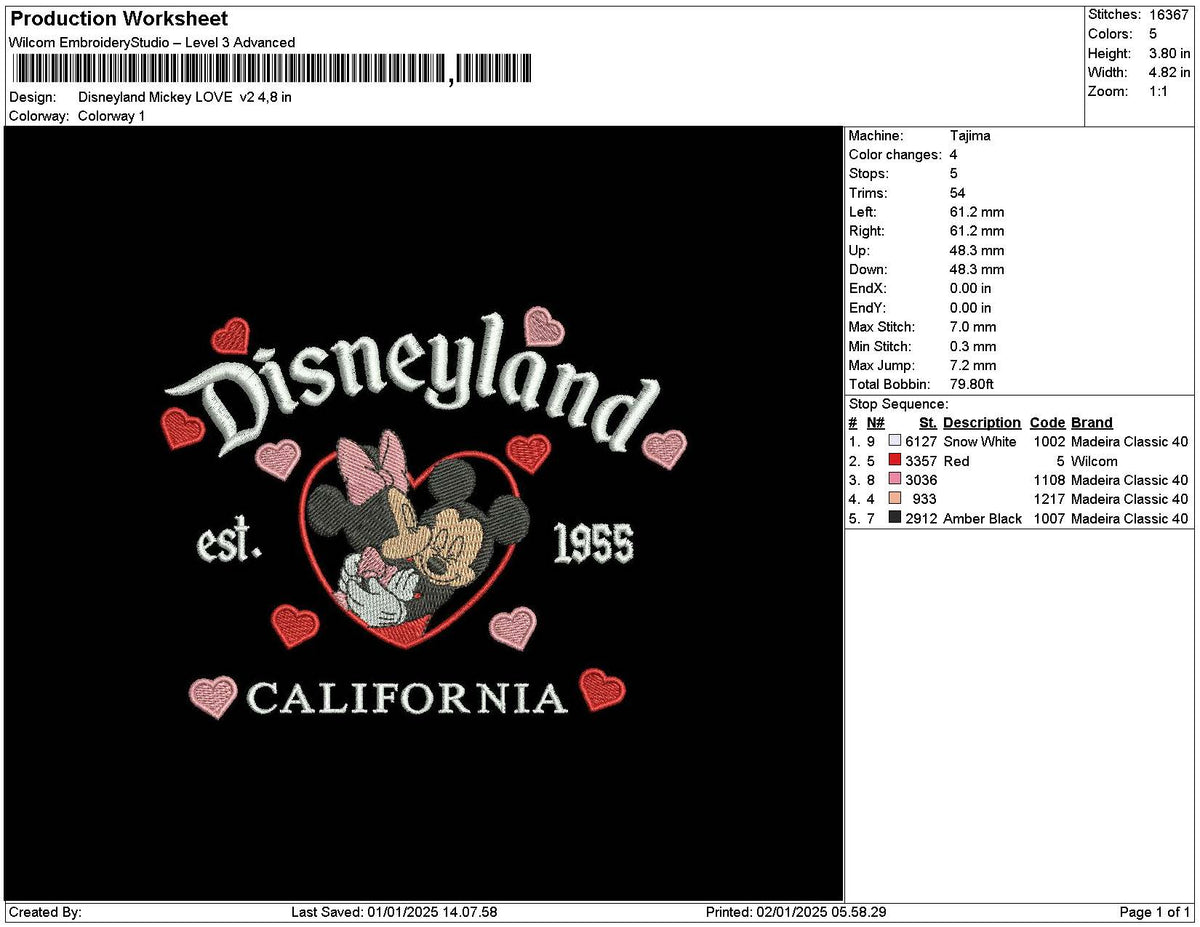Click 'Printed: 02/01/2025 05.58.29'
This screenshot has width=1200, height=927.
(x=796, y=912)
